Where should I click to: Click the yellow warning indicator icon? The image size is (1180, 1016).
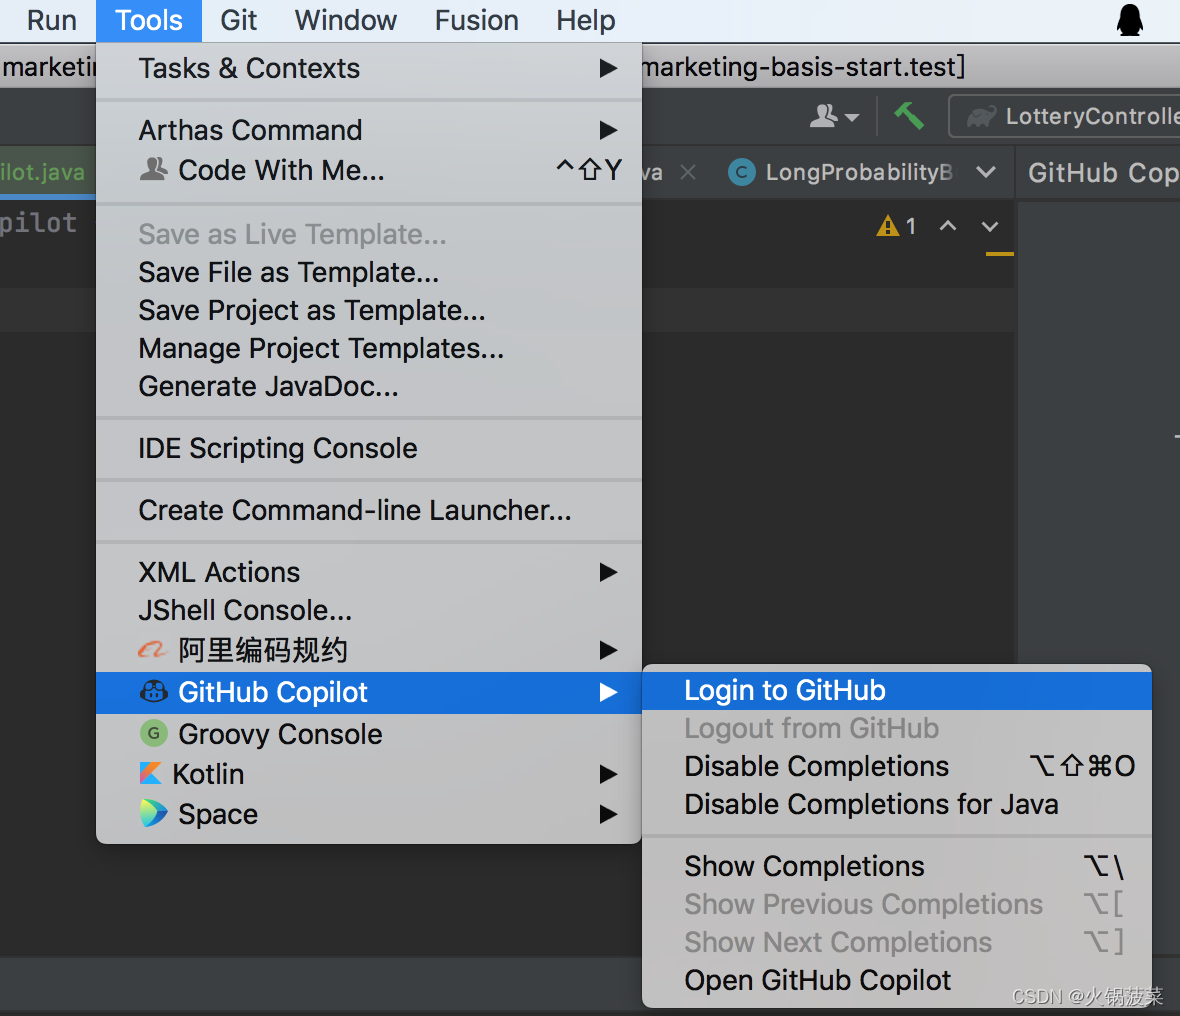click(x=887, y=226)
